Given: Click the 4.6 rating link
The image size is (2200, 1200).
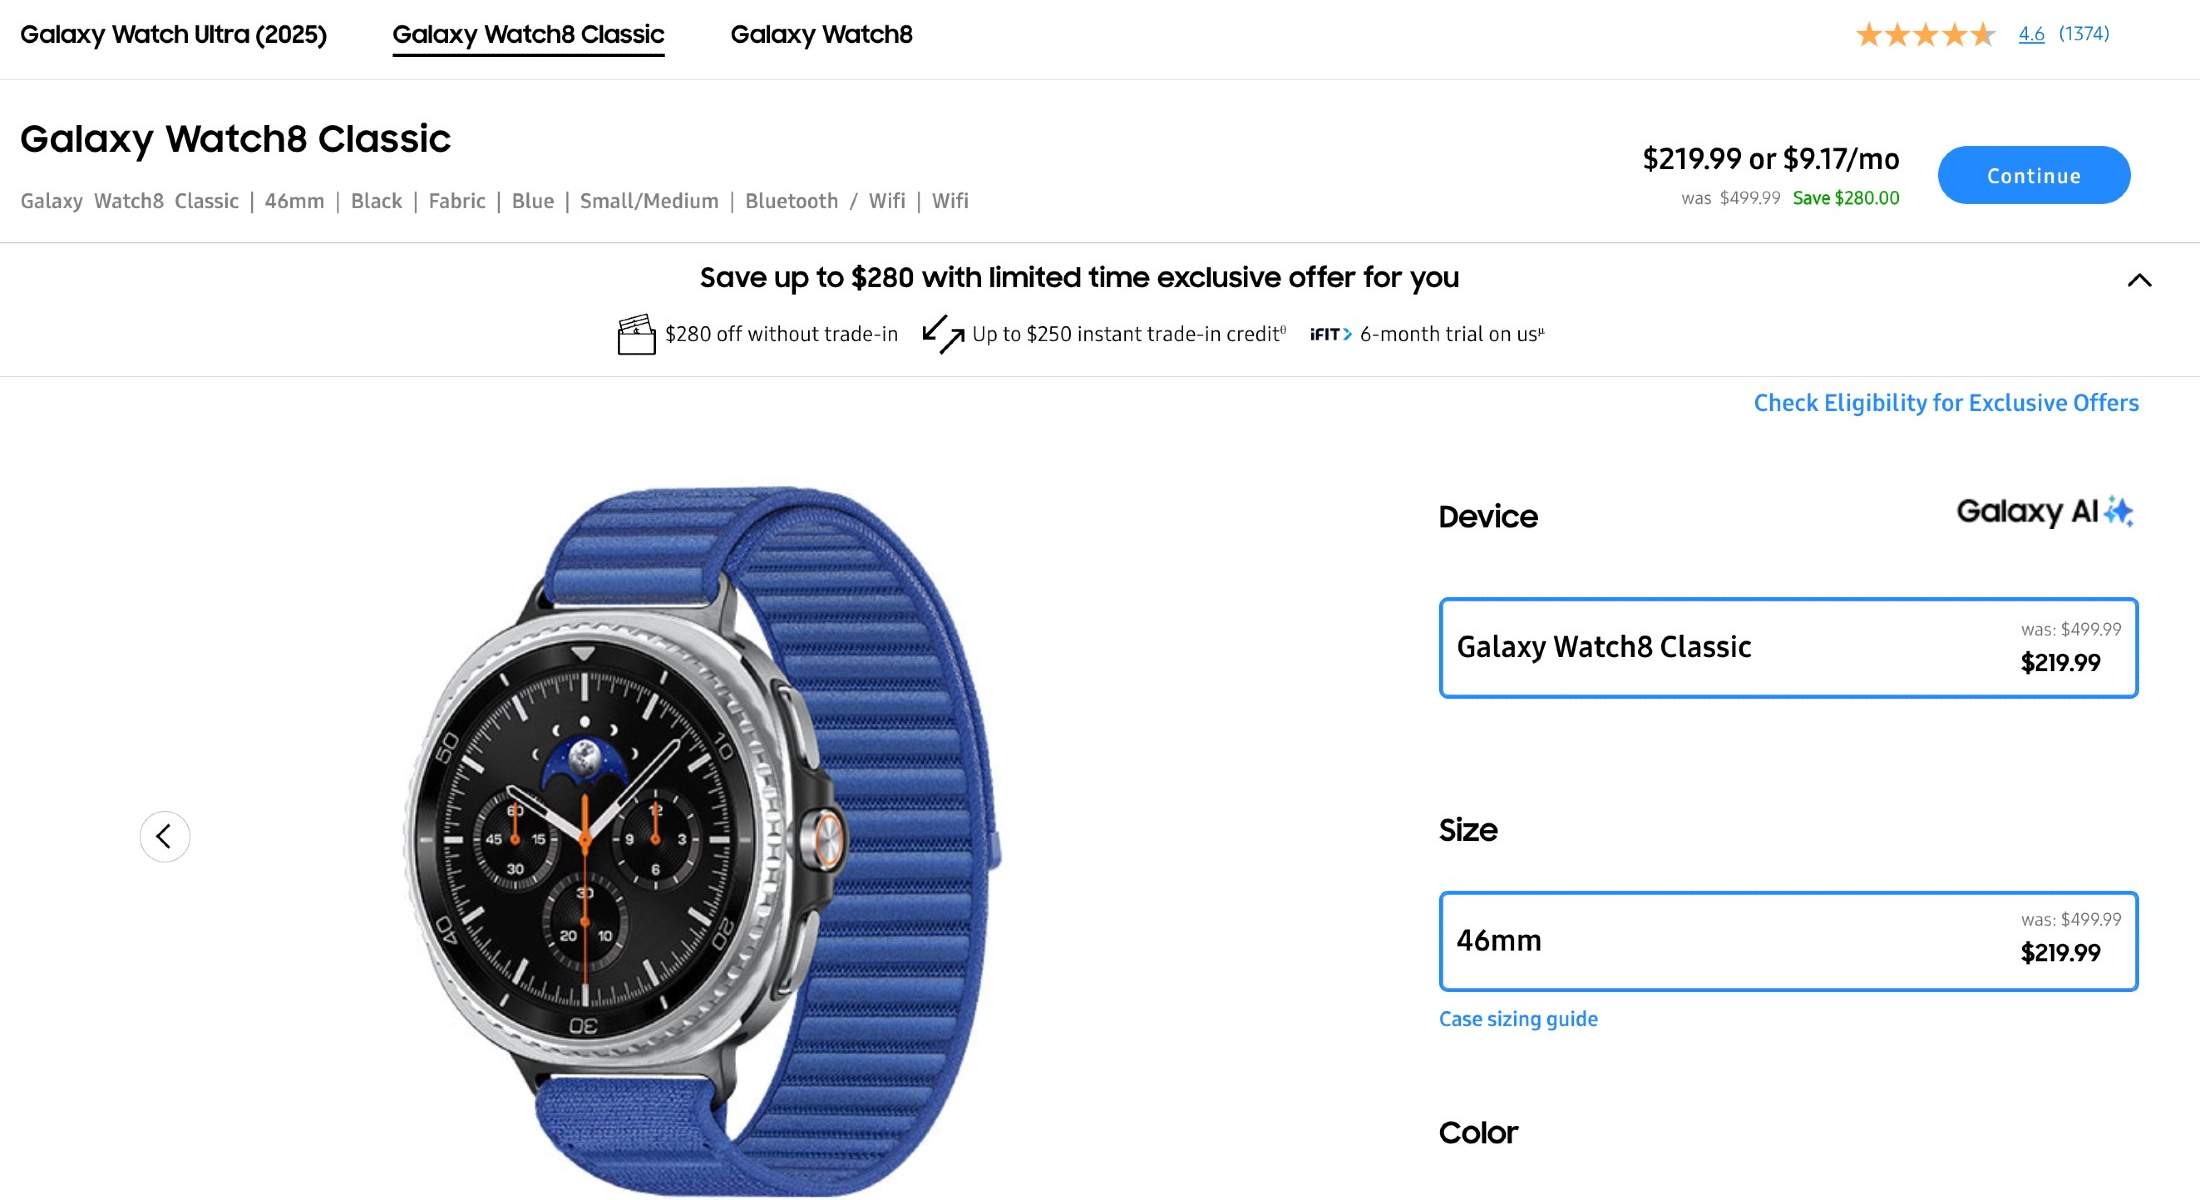Looking at the screenshot, I should (2031, 34).
